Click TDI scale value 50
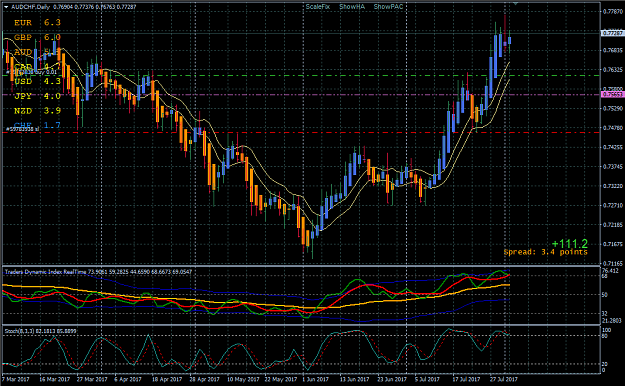This screenshot has width=625, height=386. [605, 295]
